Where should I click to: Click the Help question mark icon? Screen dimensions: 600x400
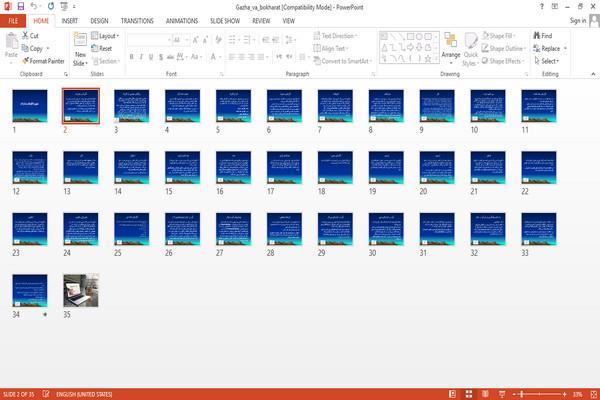541,7
